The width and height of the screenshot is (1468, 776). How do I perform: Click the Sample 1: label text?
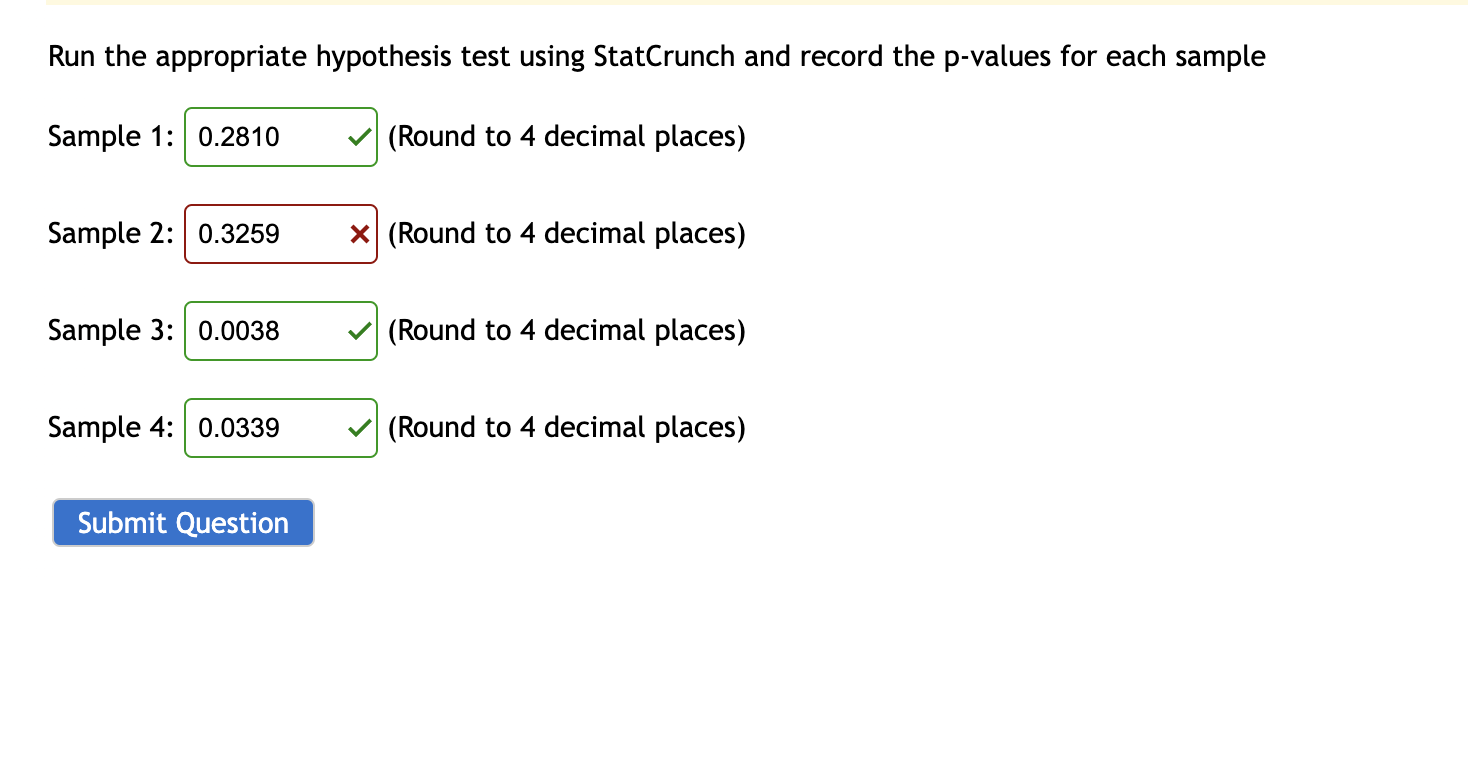click(x=110, y=137)
